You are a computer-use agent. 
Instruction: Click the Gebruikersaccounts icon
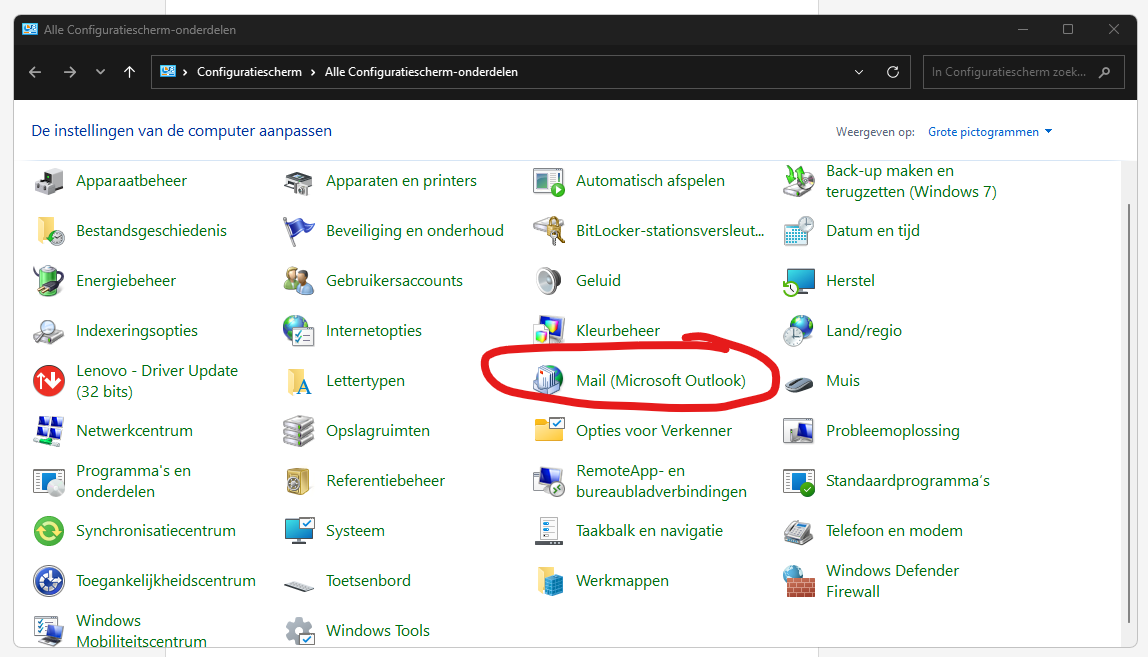(299, 281)
